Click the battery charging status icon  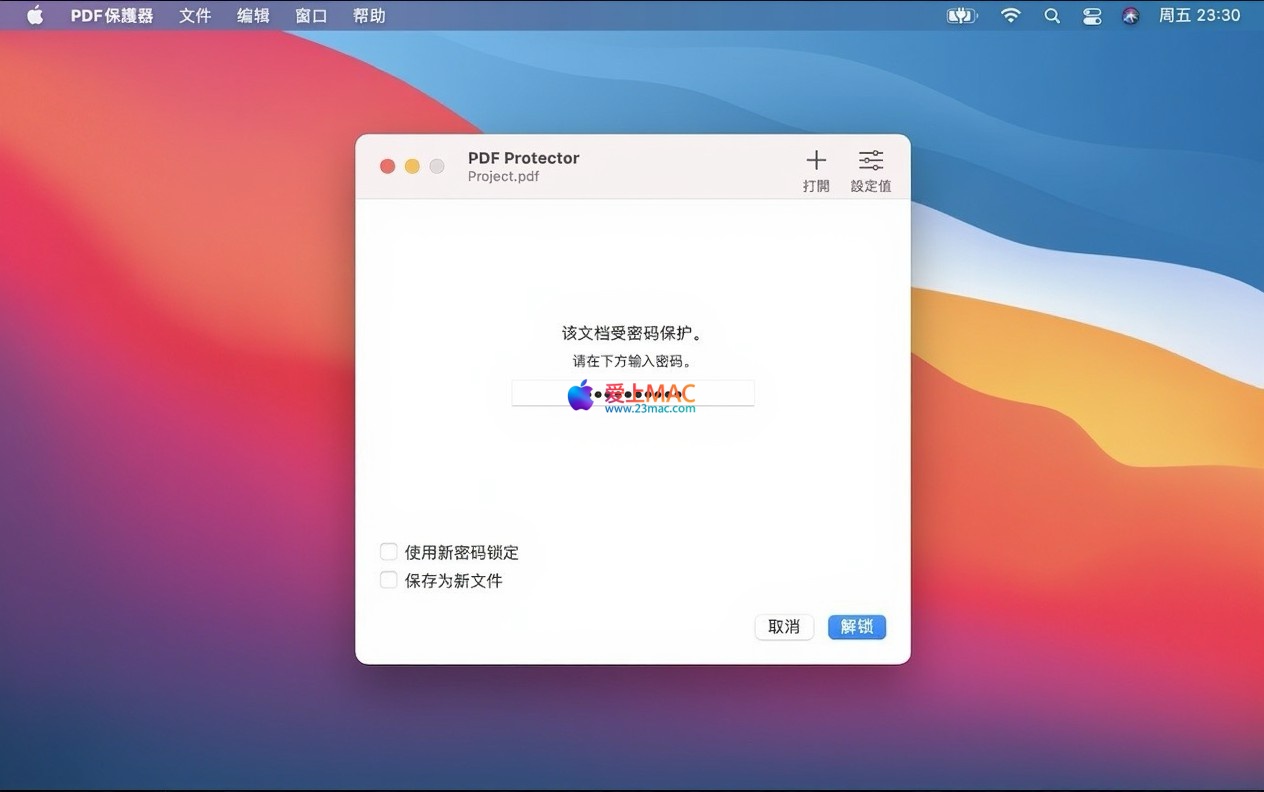coord(961,16)
